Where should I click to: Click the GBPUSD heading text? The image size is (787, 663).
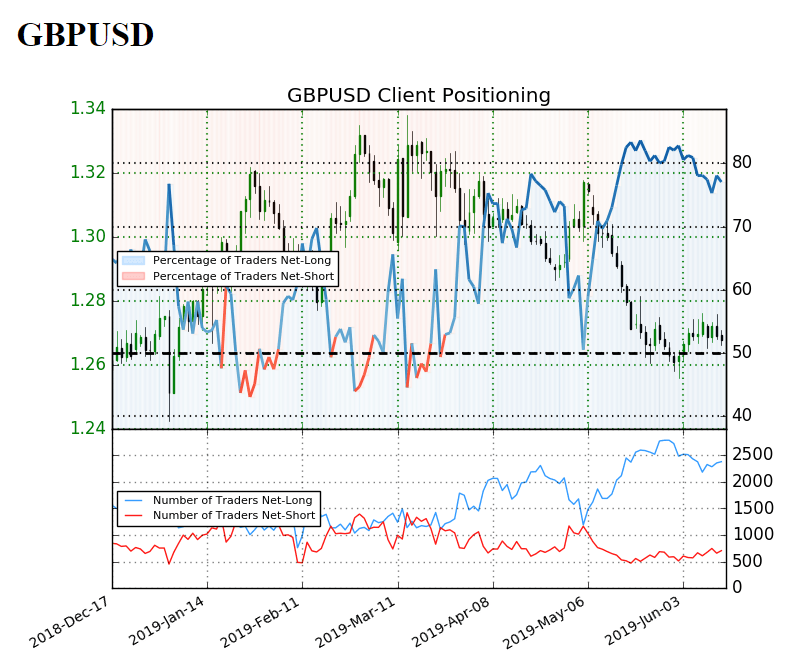pos(86,36)
